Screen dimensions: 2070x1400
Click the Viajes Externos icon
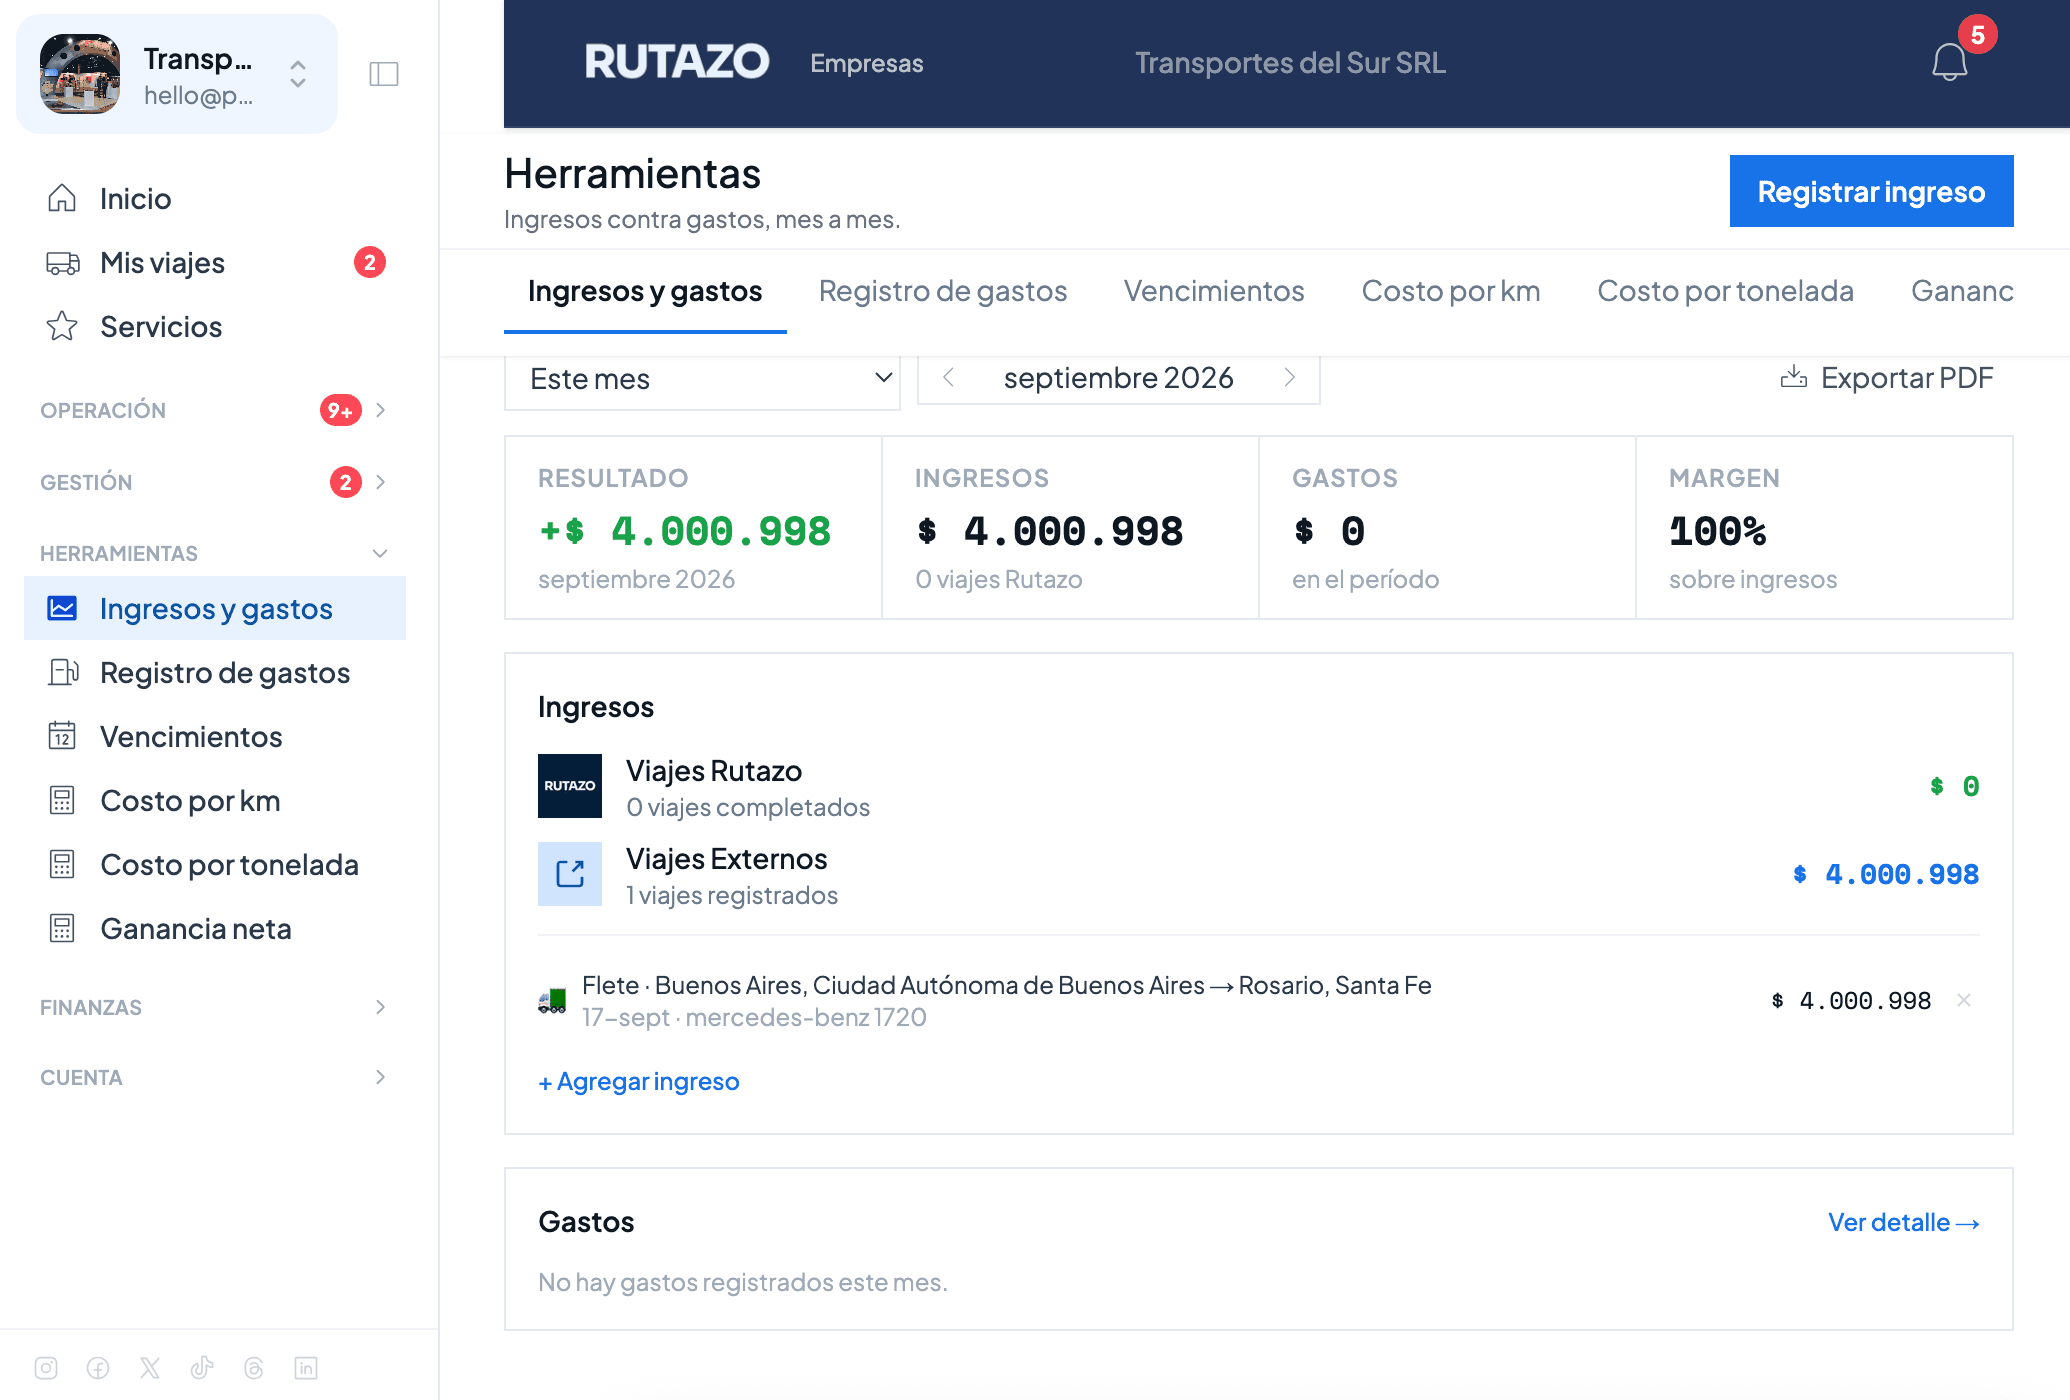570,874
